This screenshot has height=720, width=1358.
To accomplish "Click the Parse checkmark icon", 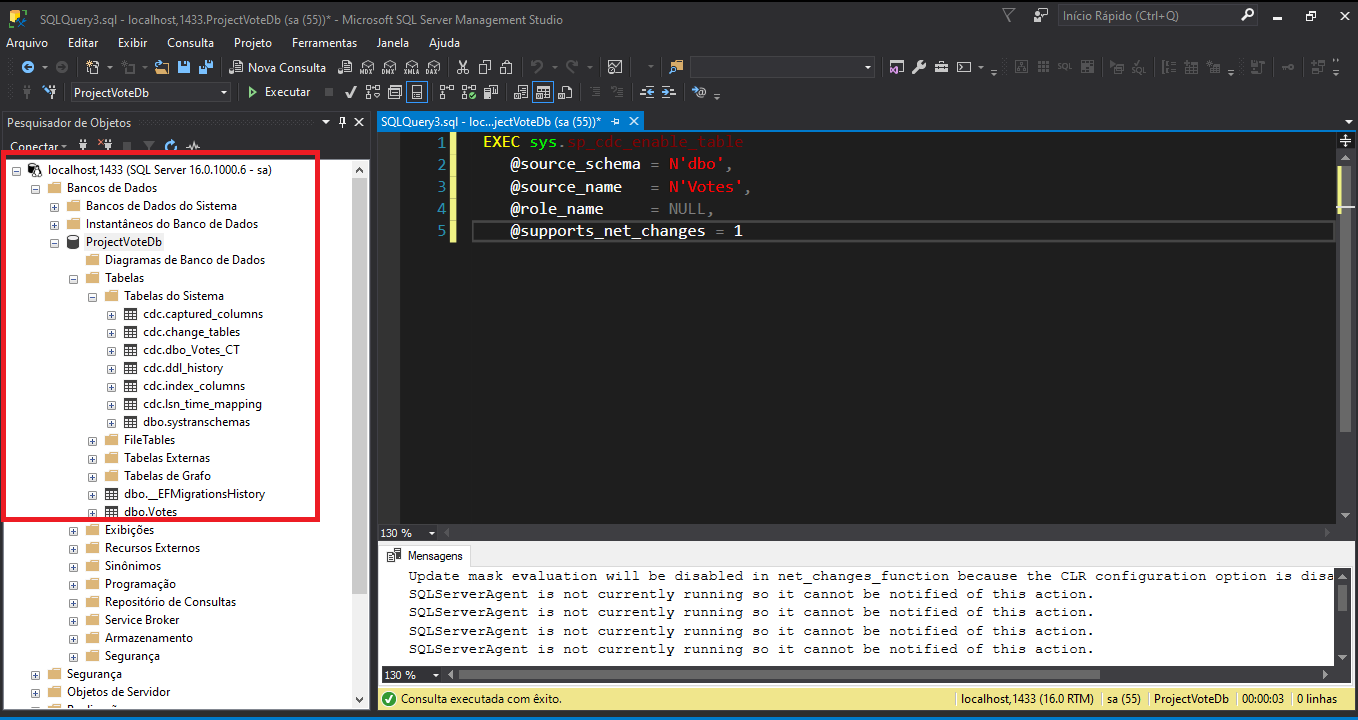I will pyautogui.click(x=350, y=92).
